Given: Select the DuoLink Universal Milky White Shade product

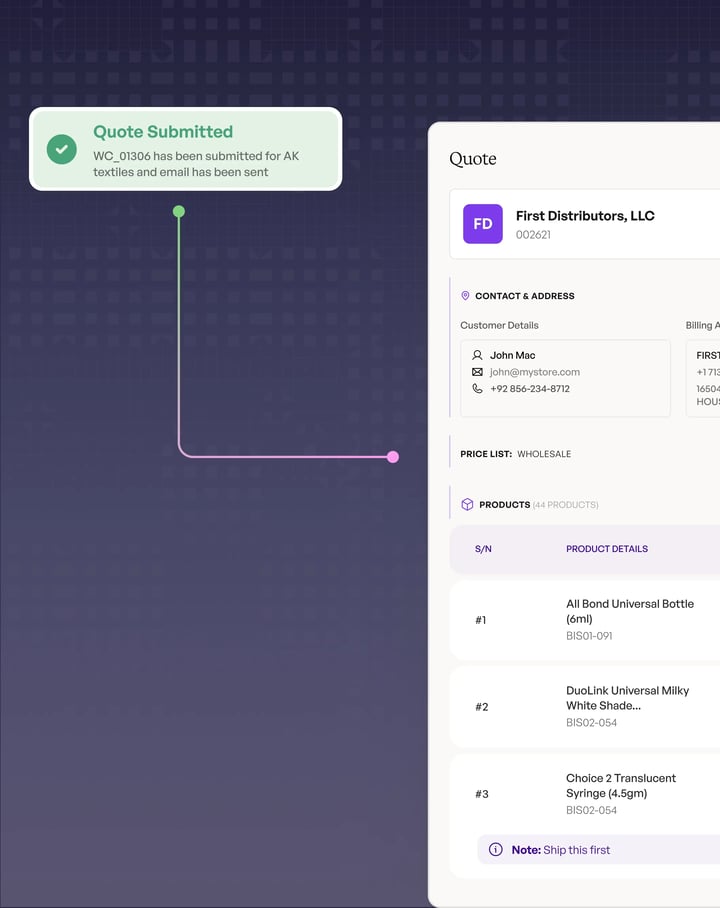Looking at the screenshot, I should tap(627, 698).
